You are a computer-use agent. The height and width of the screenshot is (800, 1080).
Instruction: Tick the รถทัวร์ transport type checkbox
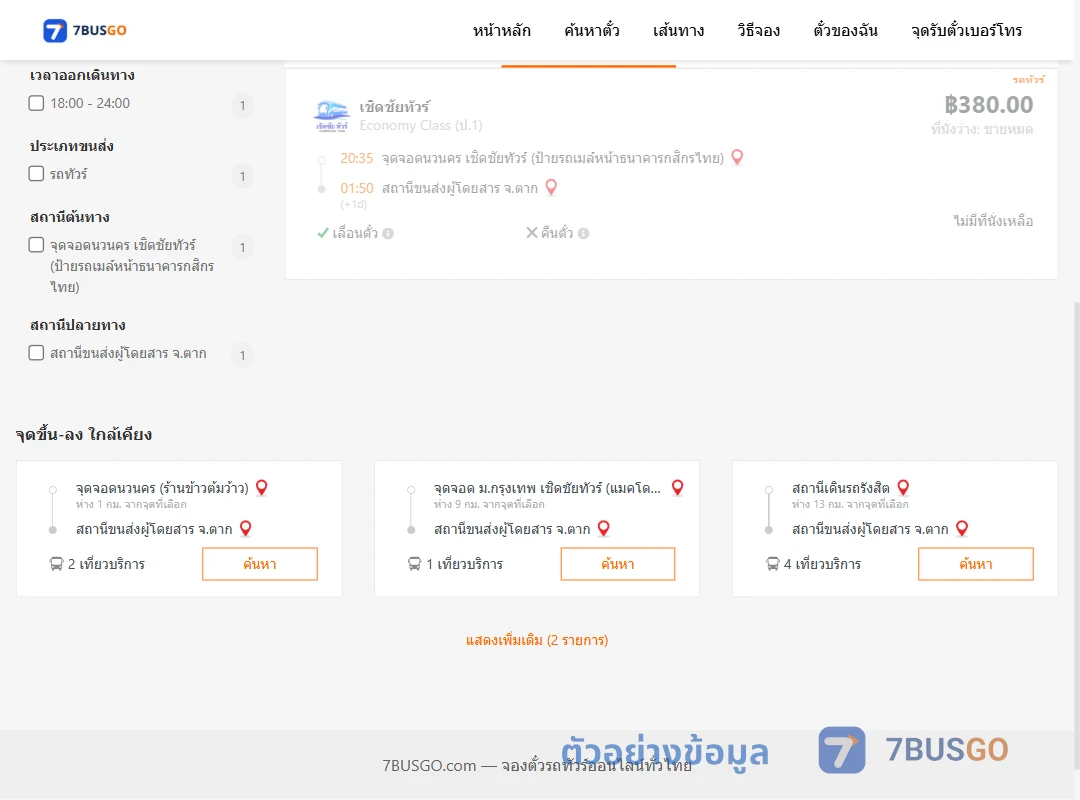[x=37, y=174]
